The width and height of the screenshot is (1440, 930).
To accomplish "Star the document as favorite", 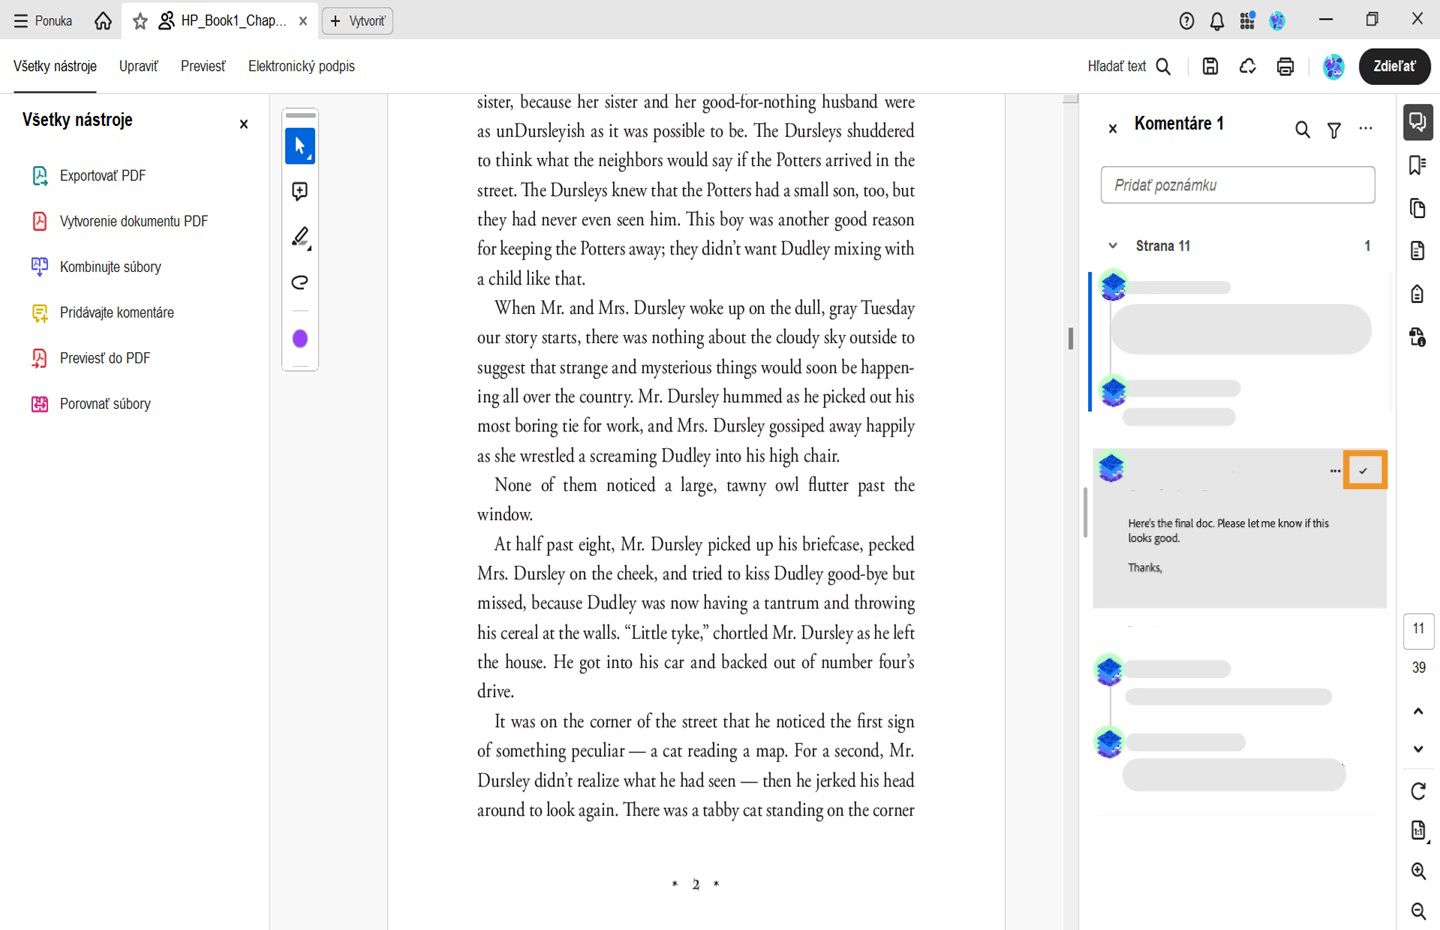I will pyautogui.click(x=140, y=20).
